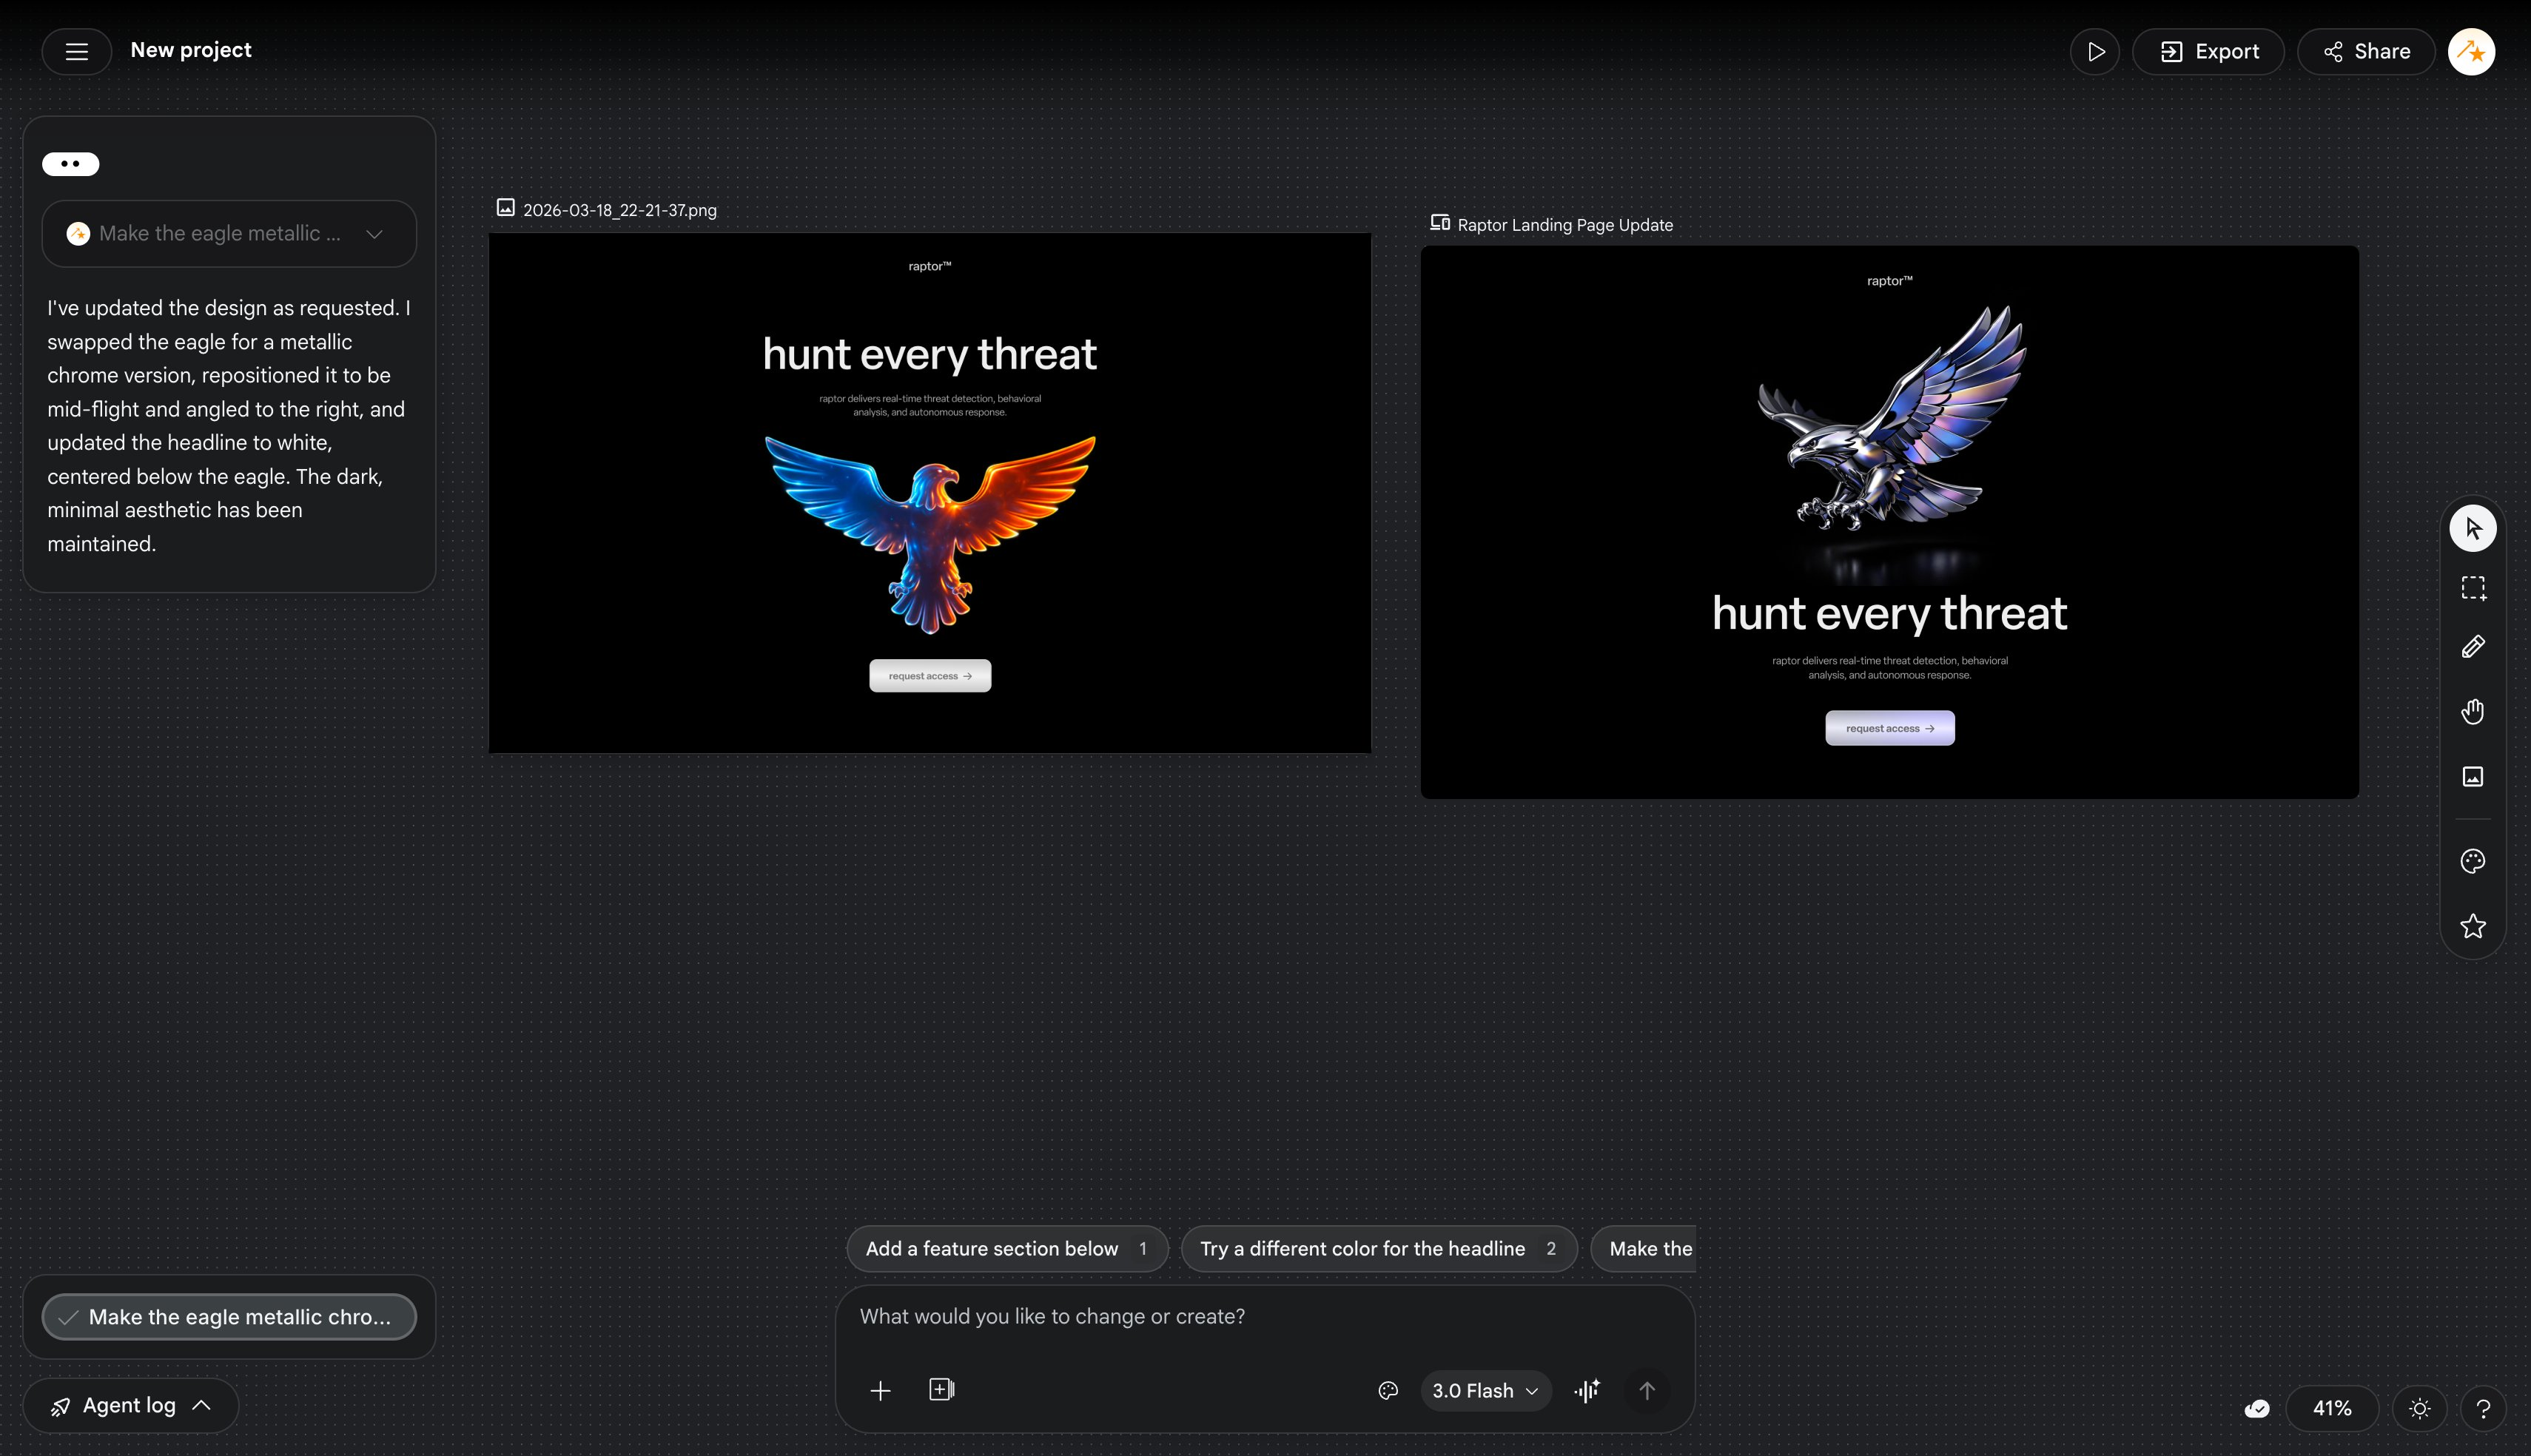Select the pencil edit tool

pyautogui.click(x=2472, y=647)
